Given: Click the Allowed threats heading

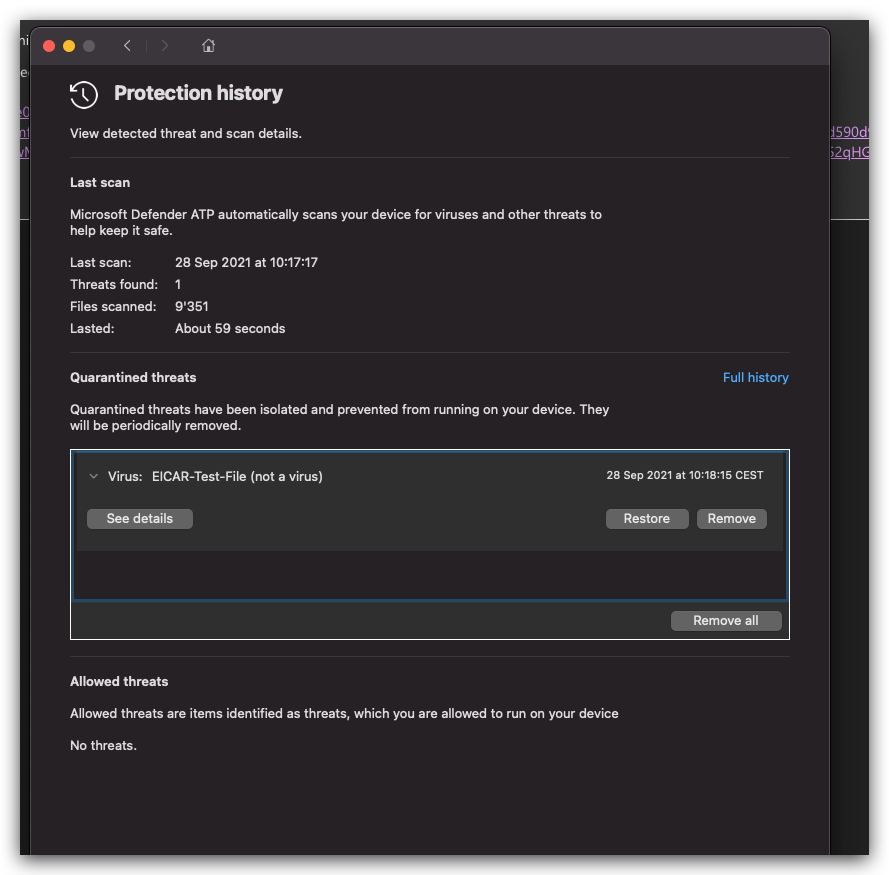Looking at the screenshot, I should 119,682.
